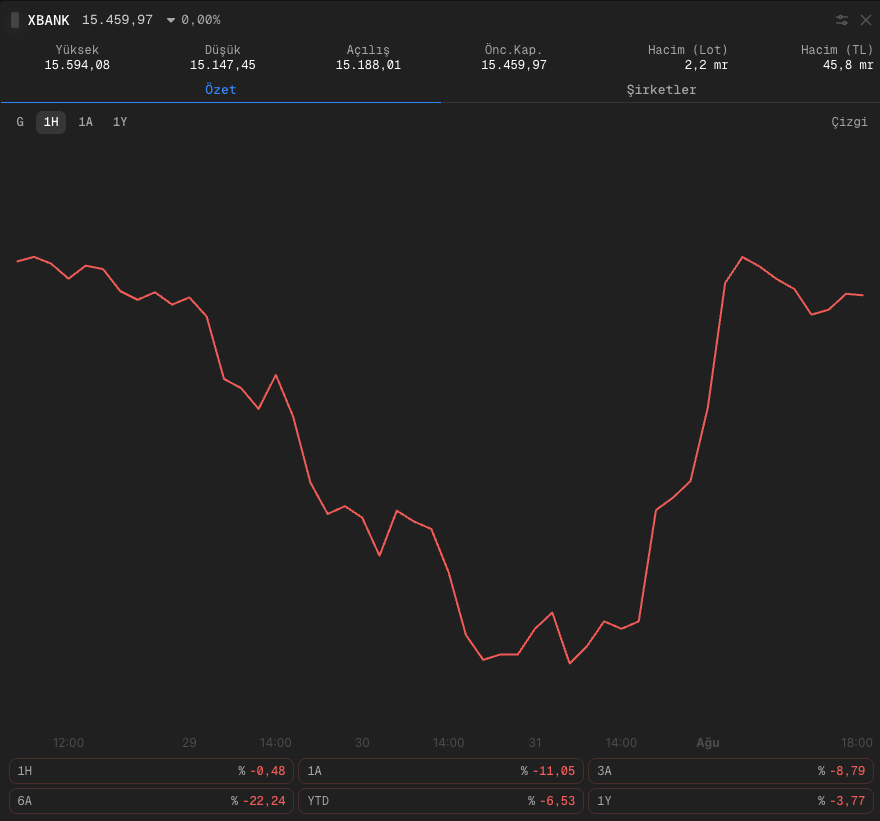Expand the Çizgi chart type selector
880x821 pixels.
point(849,122)
